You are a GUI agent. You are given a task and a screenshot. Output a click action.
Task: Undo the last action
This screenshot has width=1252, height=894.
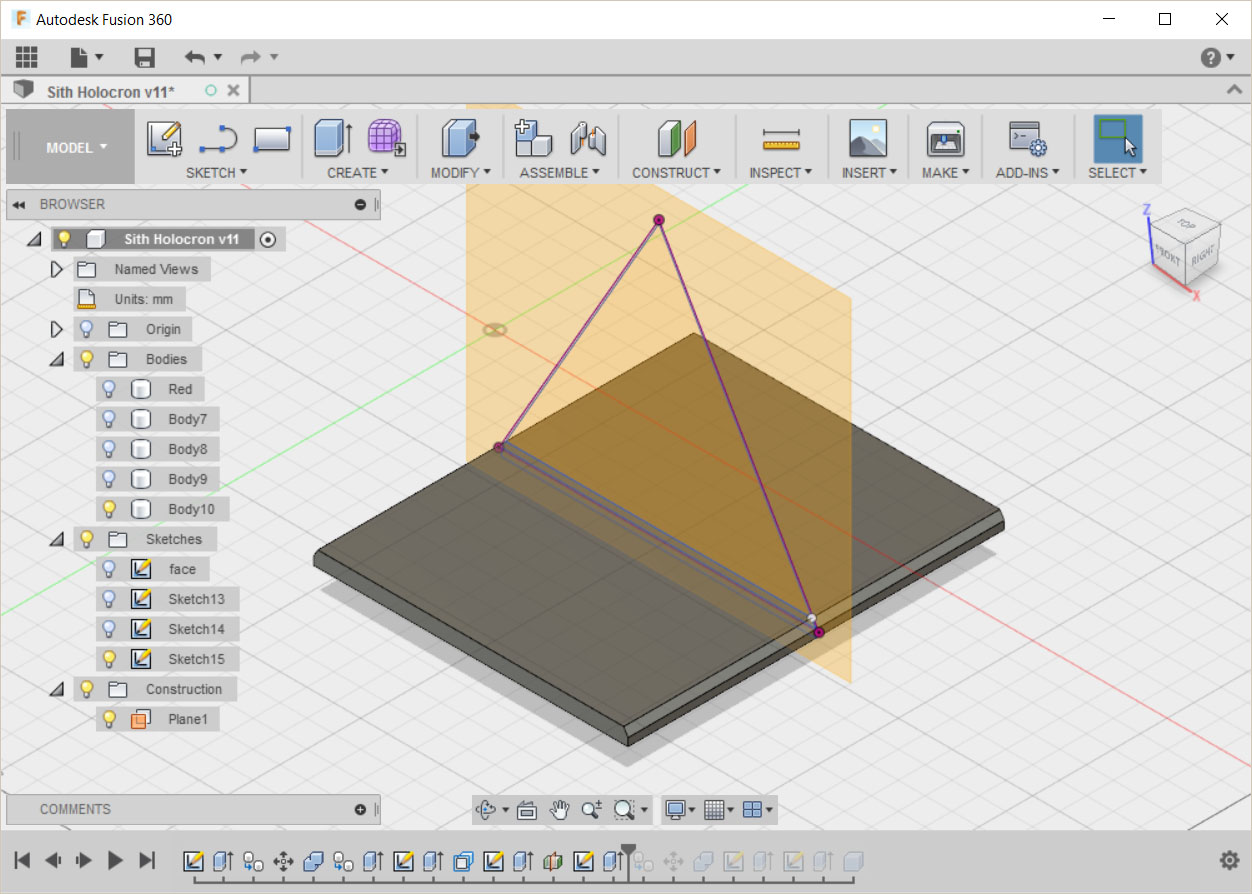[195, 58]
